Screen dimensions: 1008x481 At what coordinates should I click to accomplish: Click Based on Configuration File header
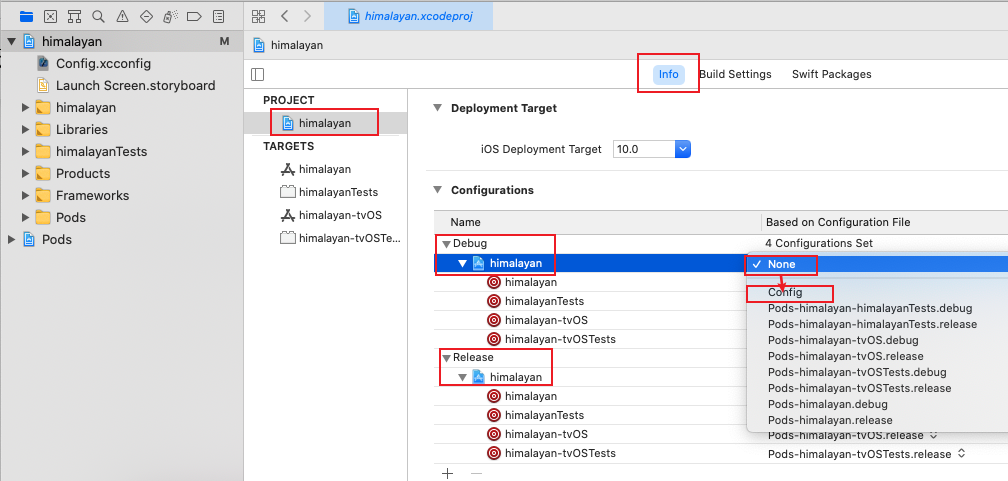pyautogui.click(x=838, y=222)
